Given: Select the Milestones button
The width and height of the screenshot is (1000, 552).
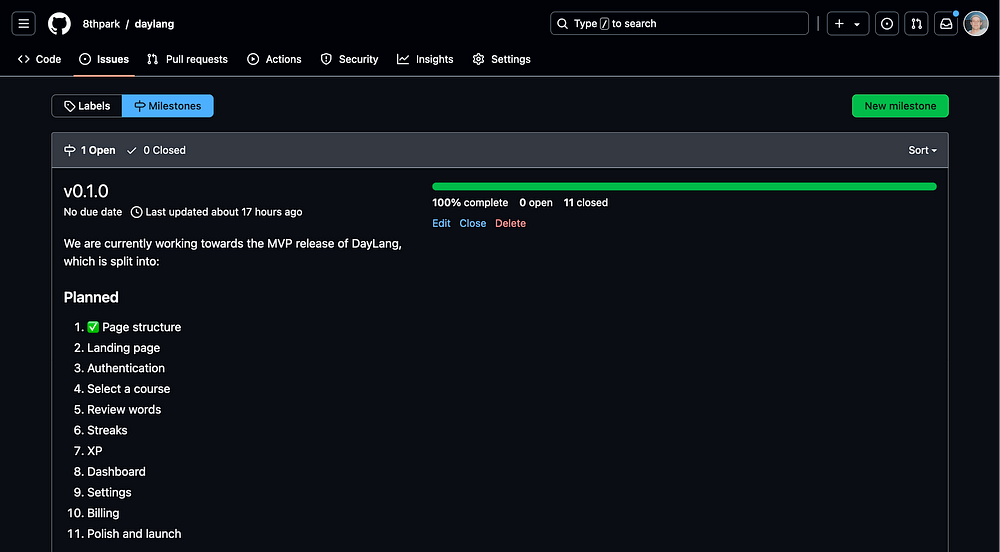Looking at the screenshot, I should (x=168, y=106).
